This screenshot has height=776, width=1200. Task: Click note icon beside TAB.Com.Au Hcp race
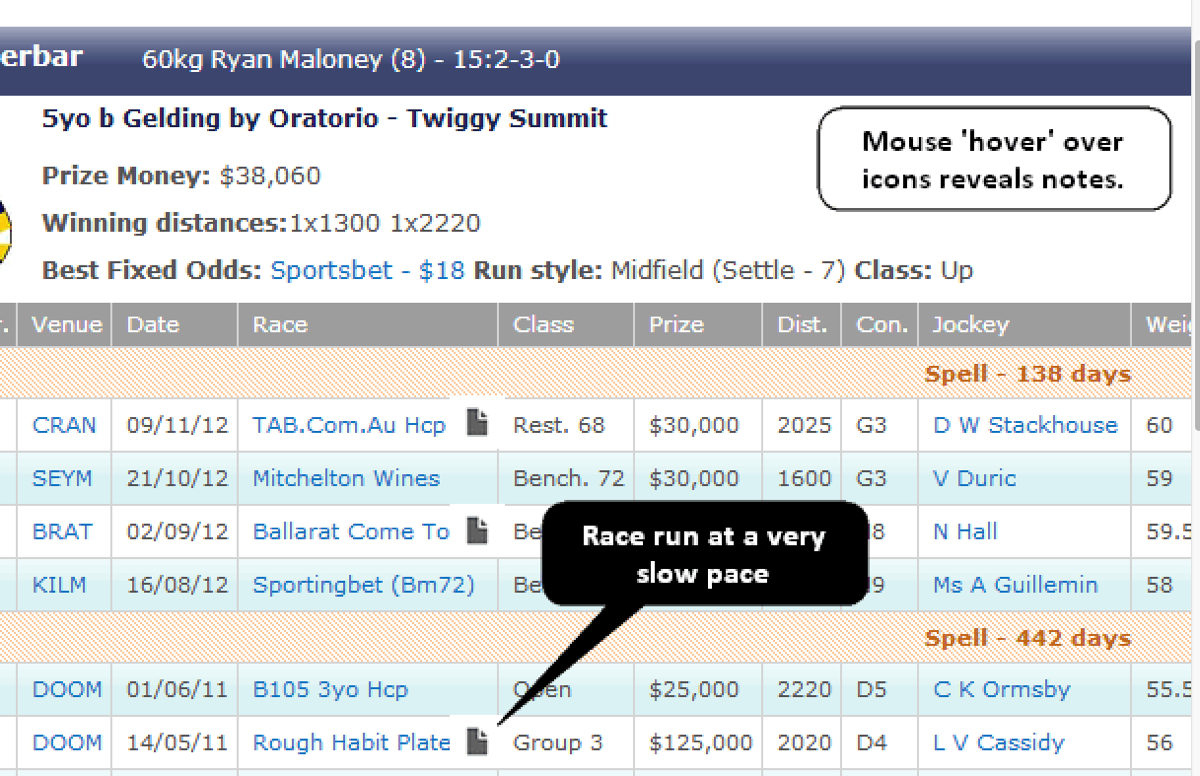478,424
